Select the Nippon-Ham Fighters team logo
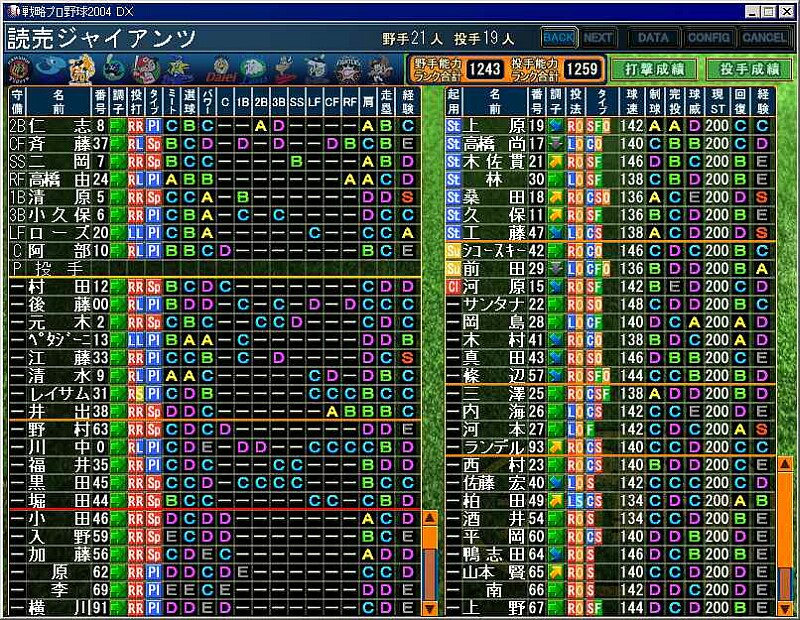800x620 pixels. (348, 69)
